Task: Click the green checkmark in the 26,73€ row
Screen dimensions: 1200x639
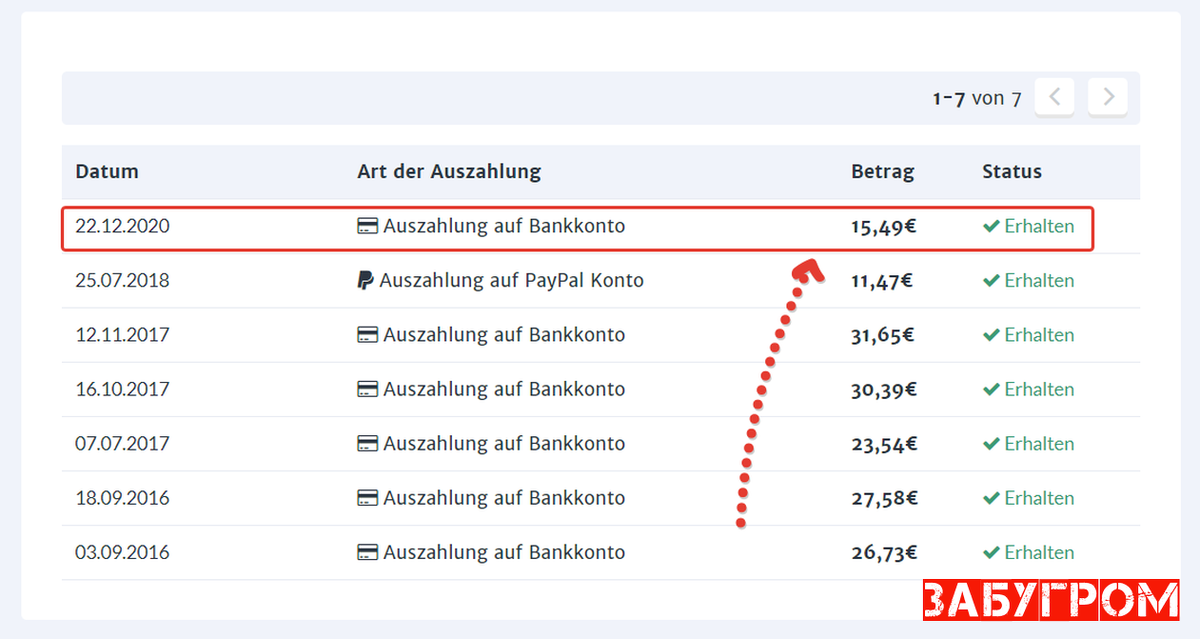Action: pos(991,552)
